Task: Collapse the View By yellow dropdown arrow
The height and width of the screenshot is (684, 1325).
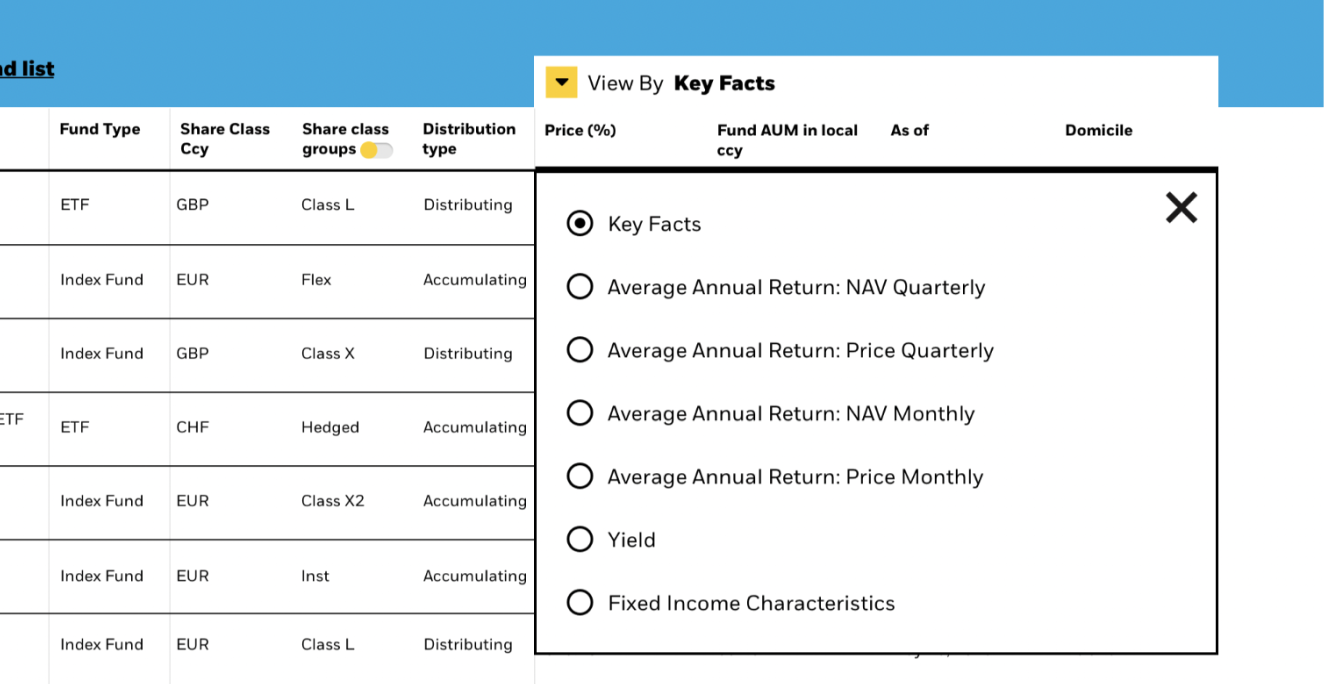Action: [561, 82]
